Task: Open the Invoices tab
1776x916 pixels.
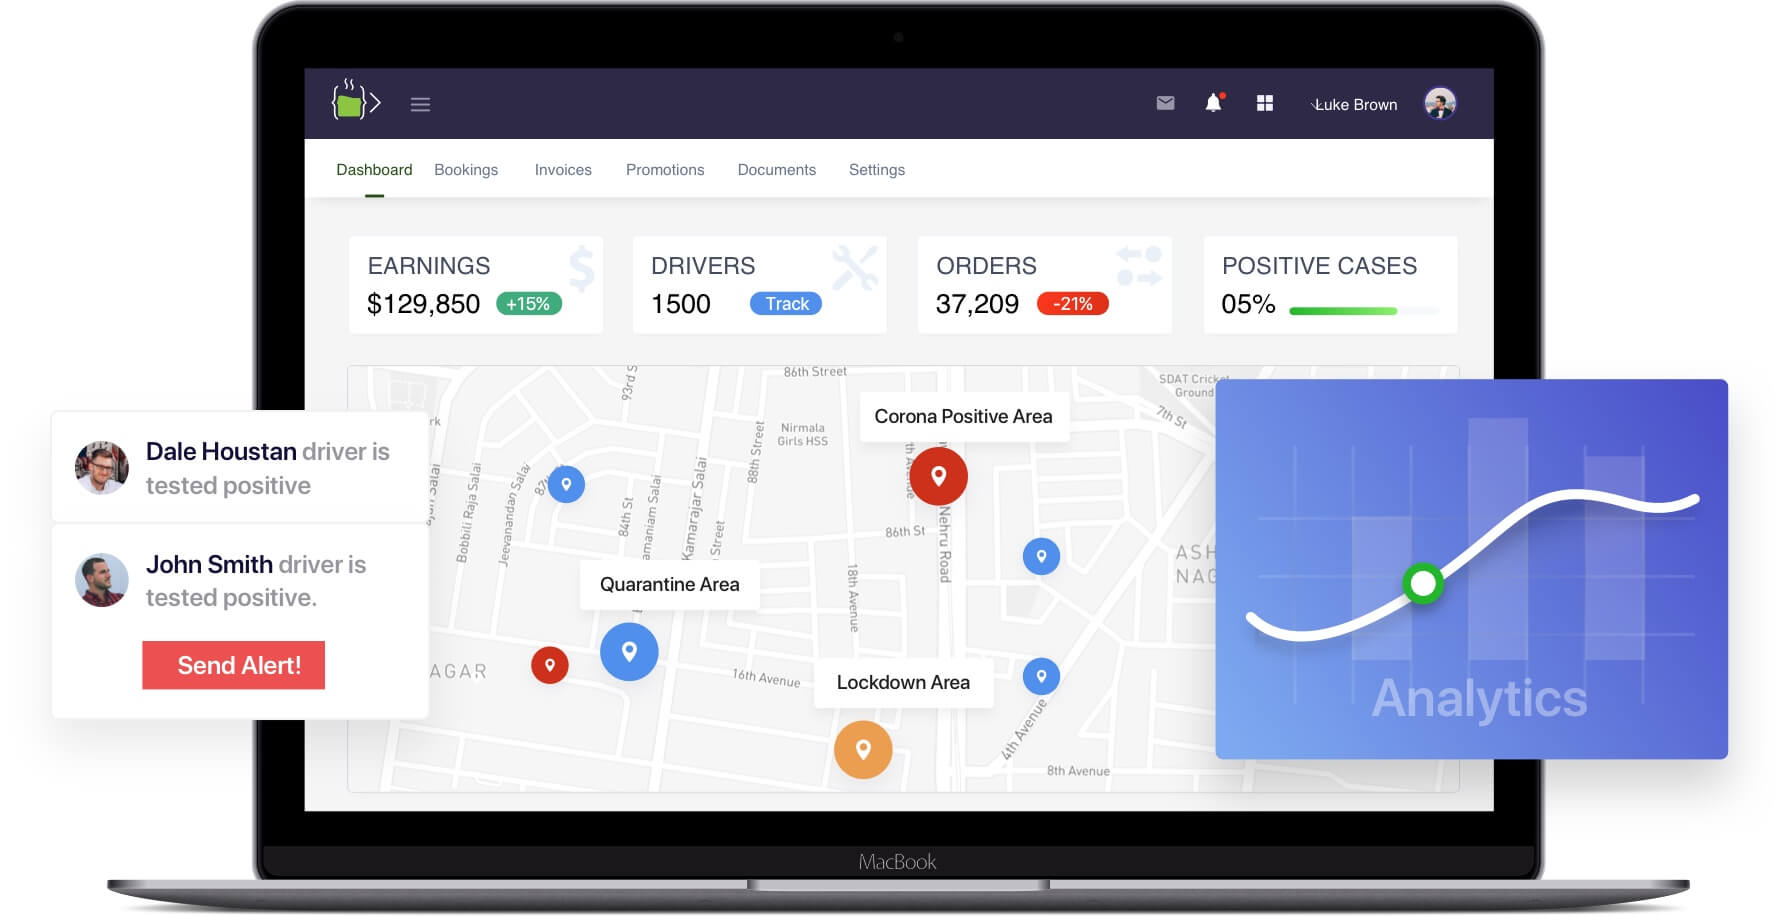Action: click(563, 170)
